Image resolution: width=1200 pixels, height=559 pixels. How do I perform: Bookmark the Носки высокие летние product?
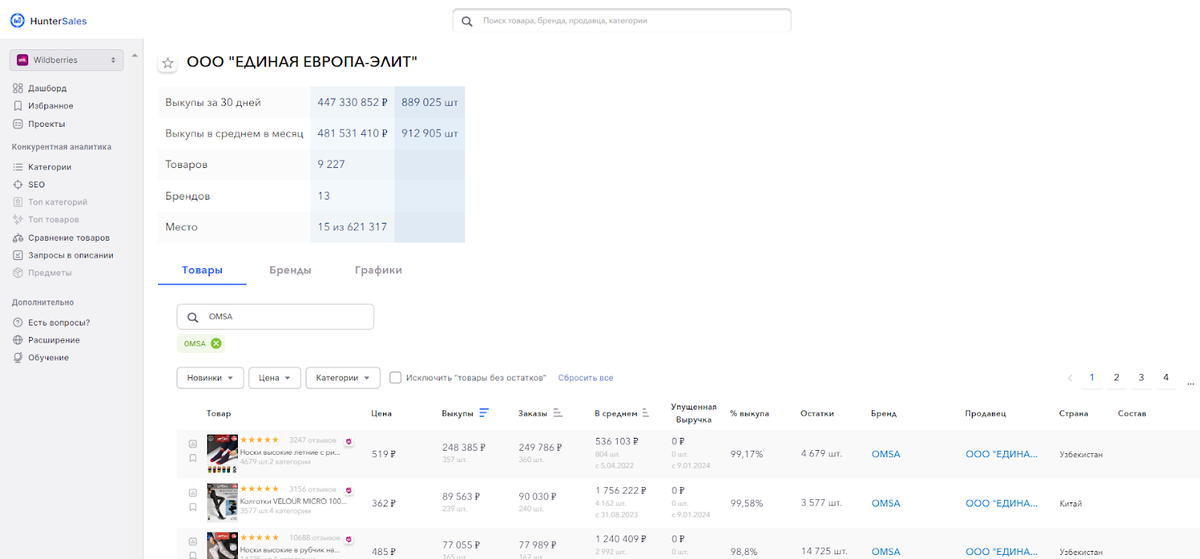click(193, 458)
